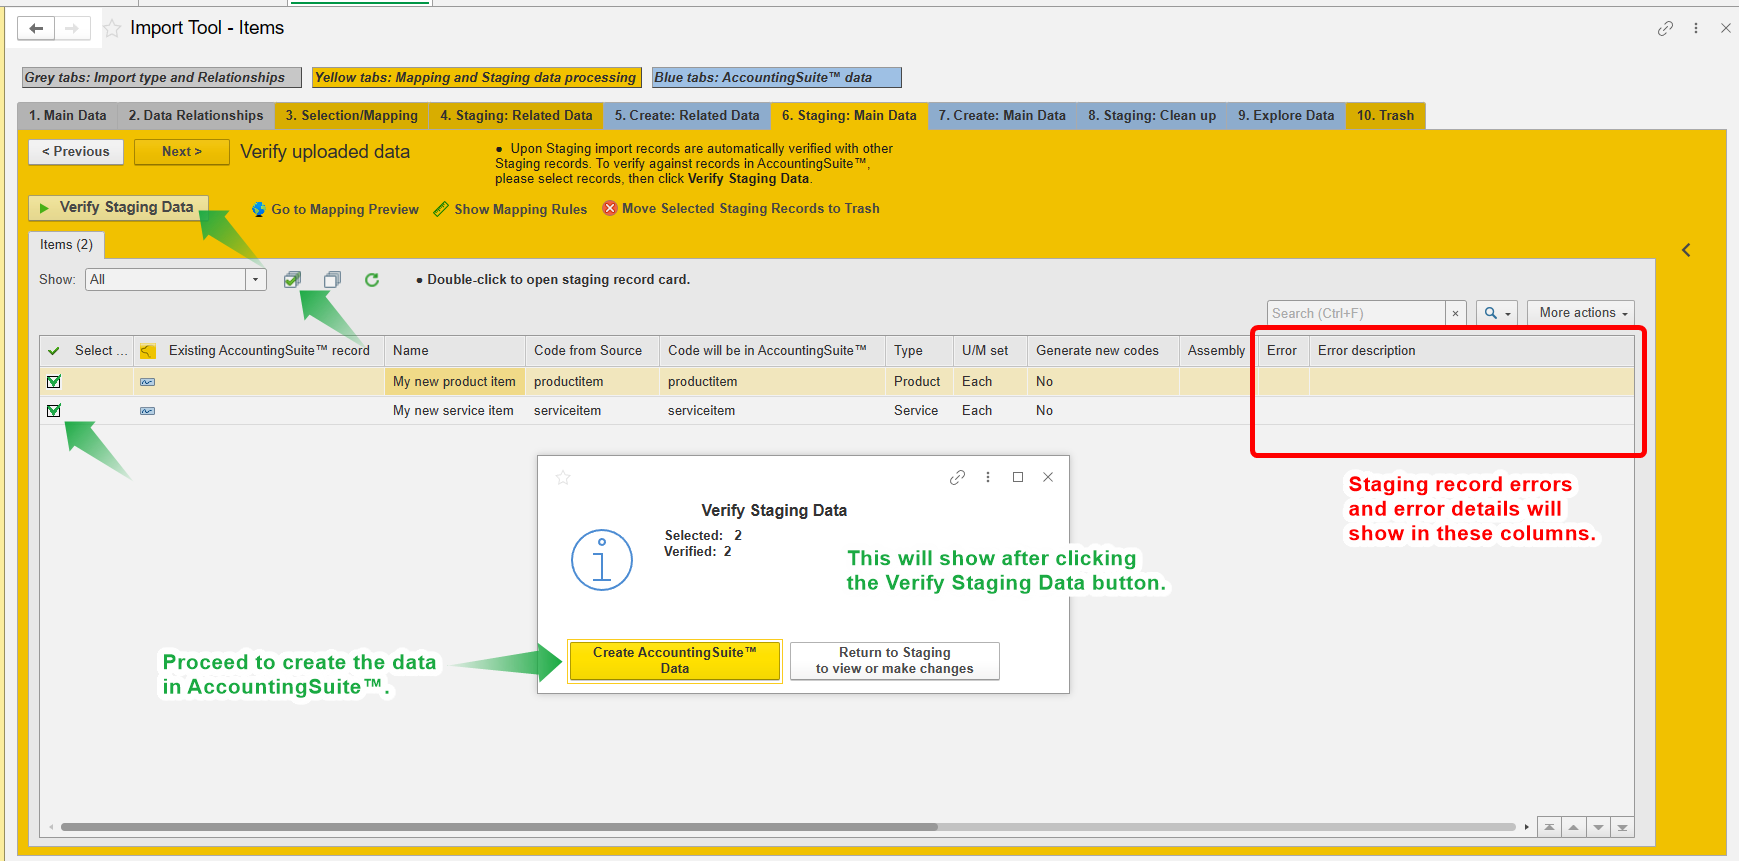Open 10. Trash tab
The height and width of the screenshot is (861, 1739).
[1385, 116]
